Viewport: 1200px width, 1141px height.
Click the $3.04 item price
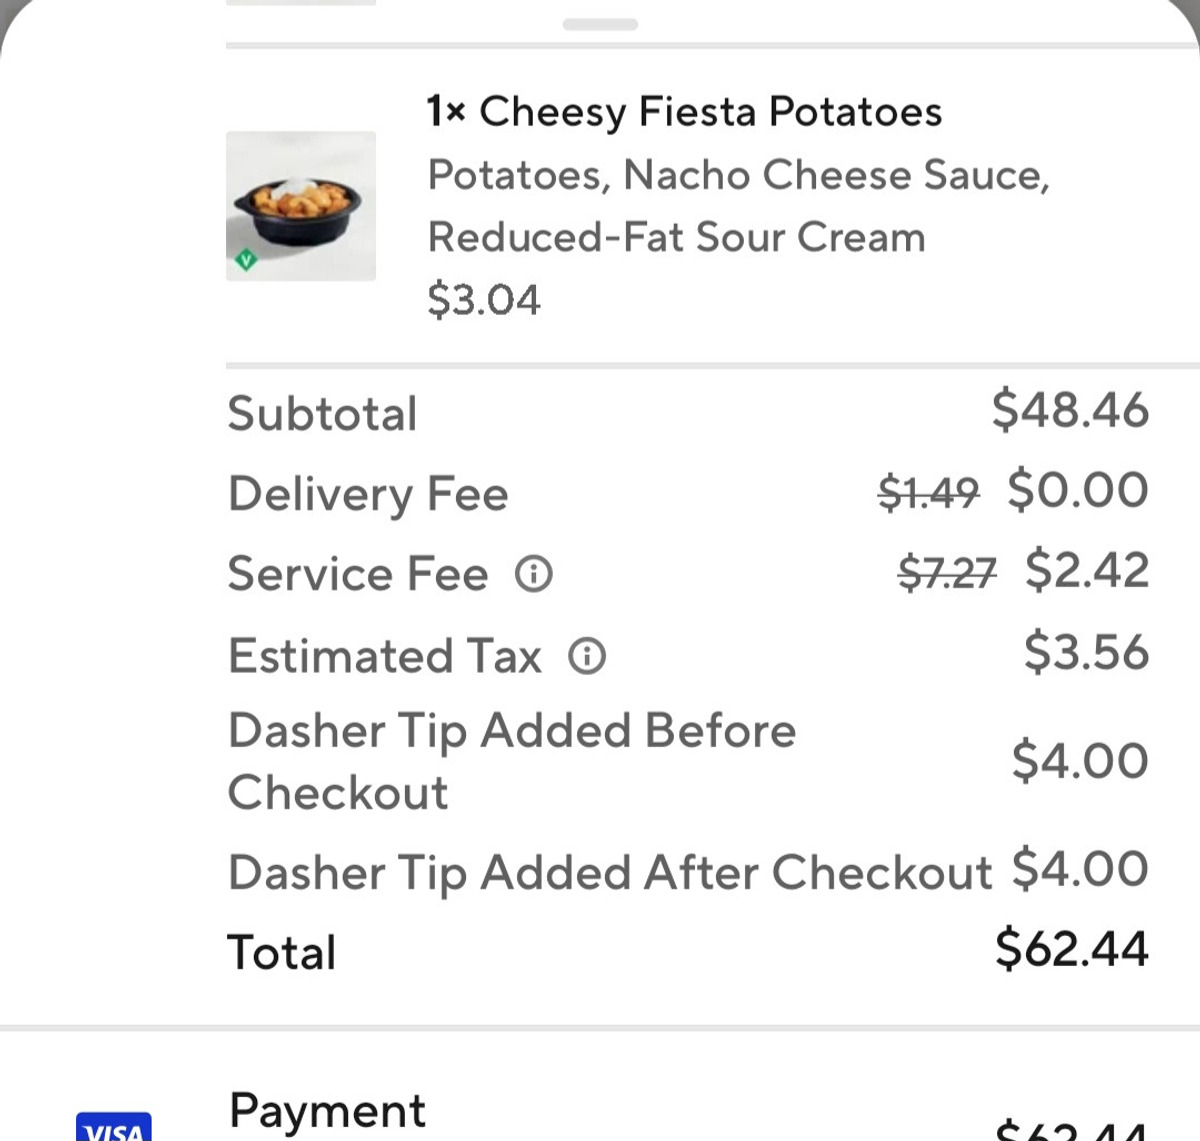coord(483,299)
